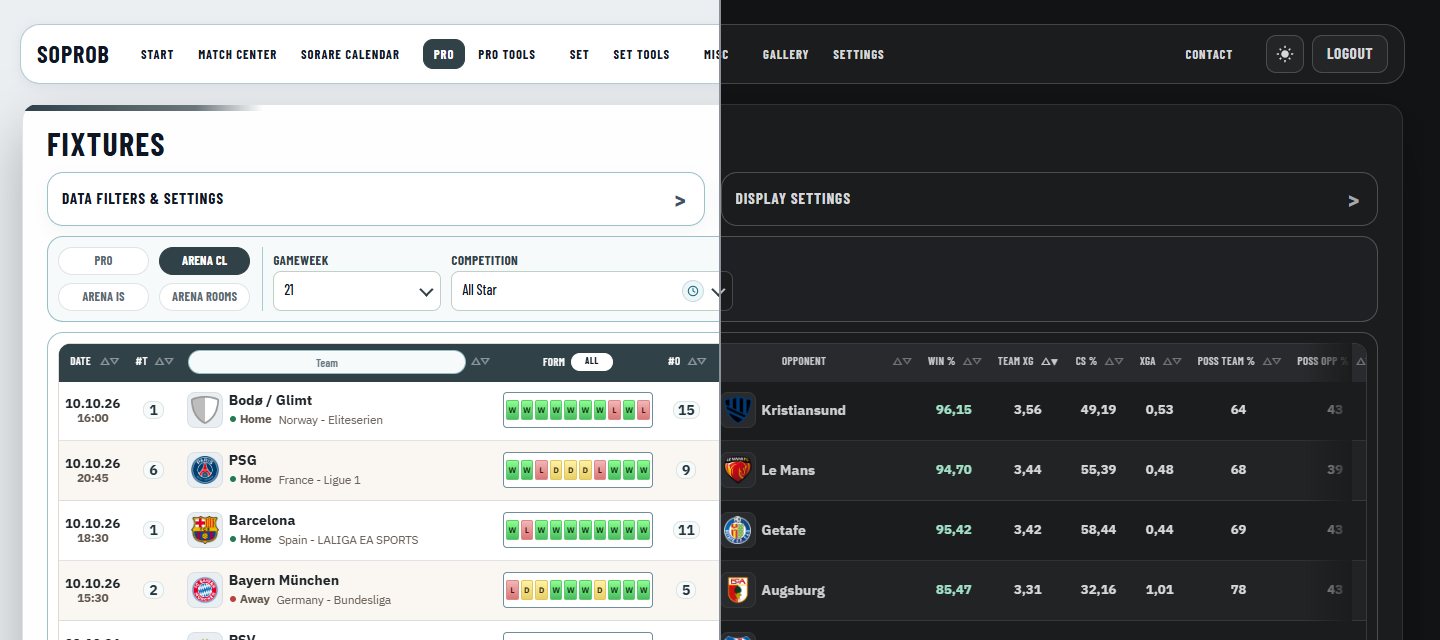1440x640 pixels.
Task: Click the Getafe opponent crest
Action: [x=738, y=530]
